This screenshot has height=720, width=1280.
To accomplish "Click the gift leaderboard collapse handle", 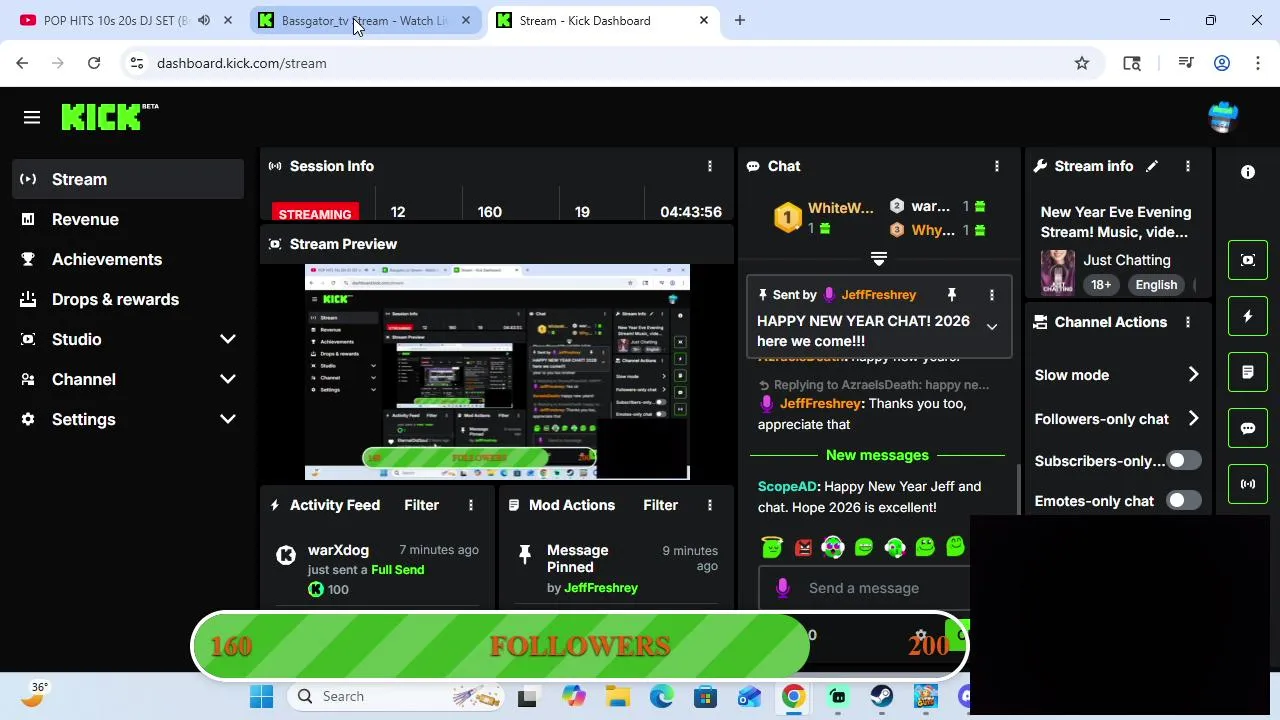I will point(879,259).
